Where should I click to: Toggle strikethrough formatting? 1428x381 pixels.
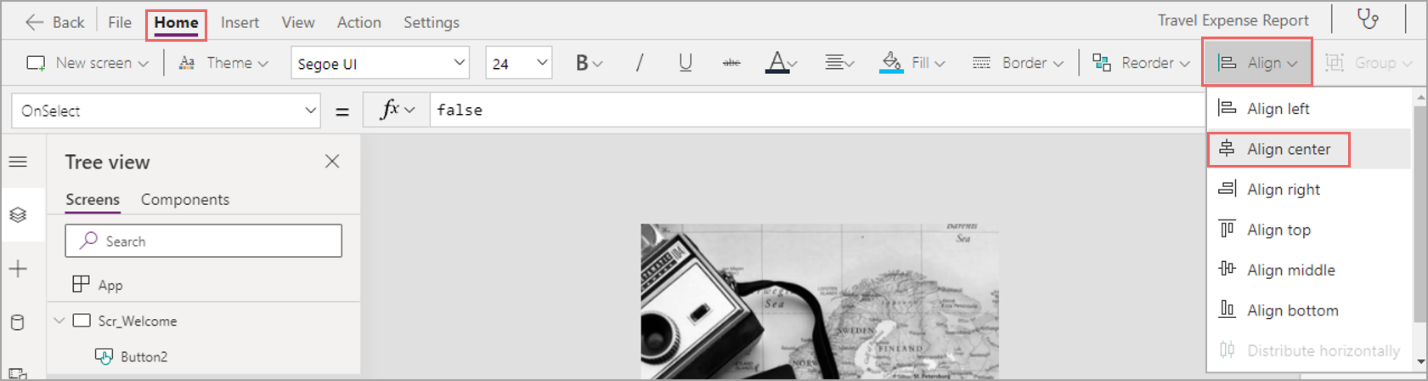pyautogui.click(x=731, y=63)
